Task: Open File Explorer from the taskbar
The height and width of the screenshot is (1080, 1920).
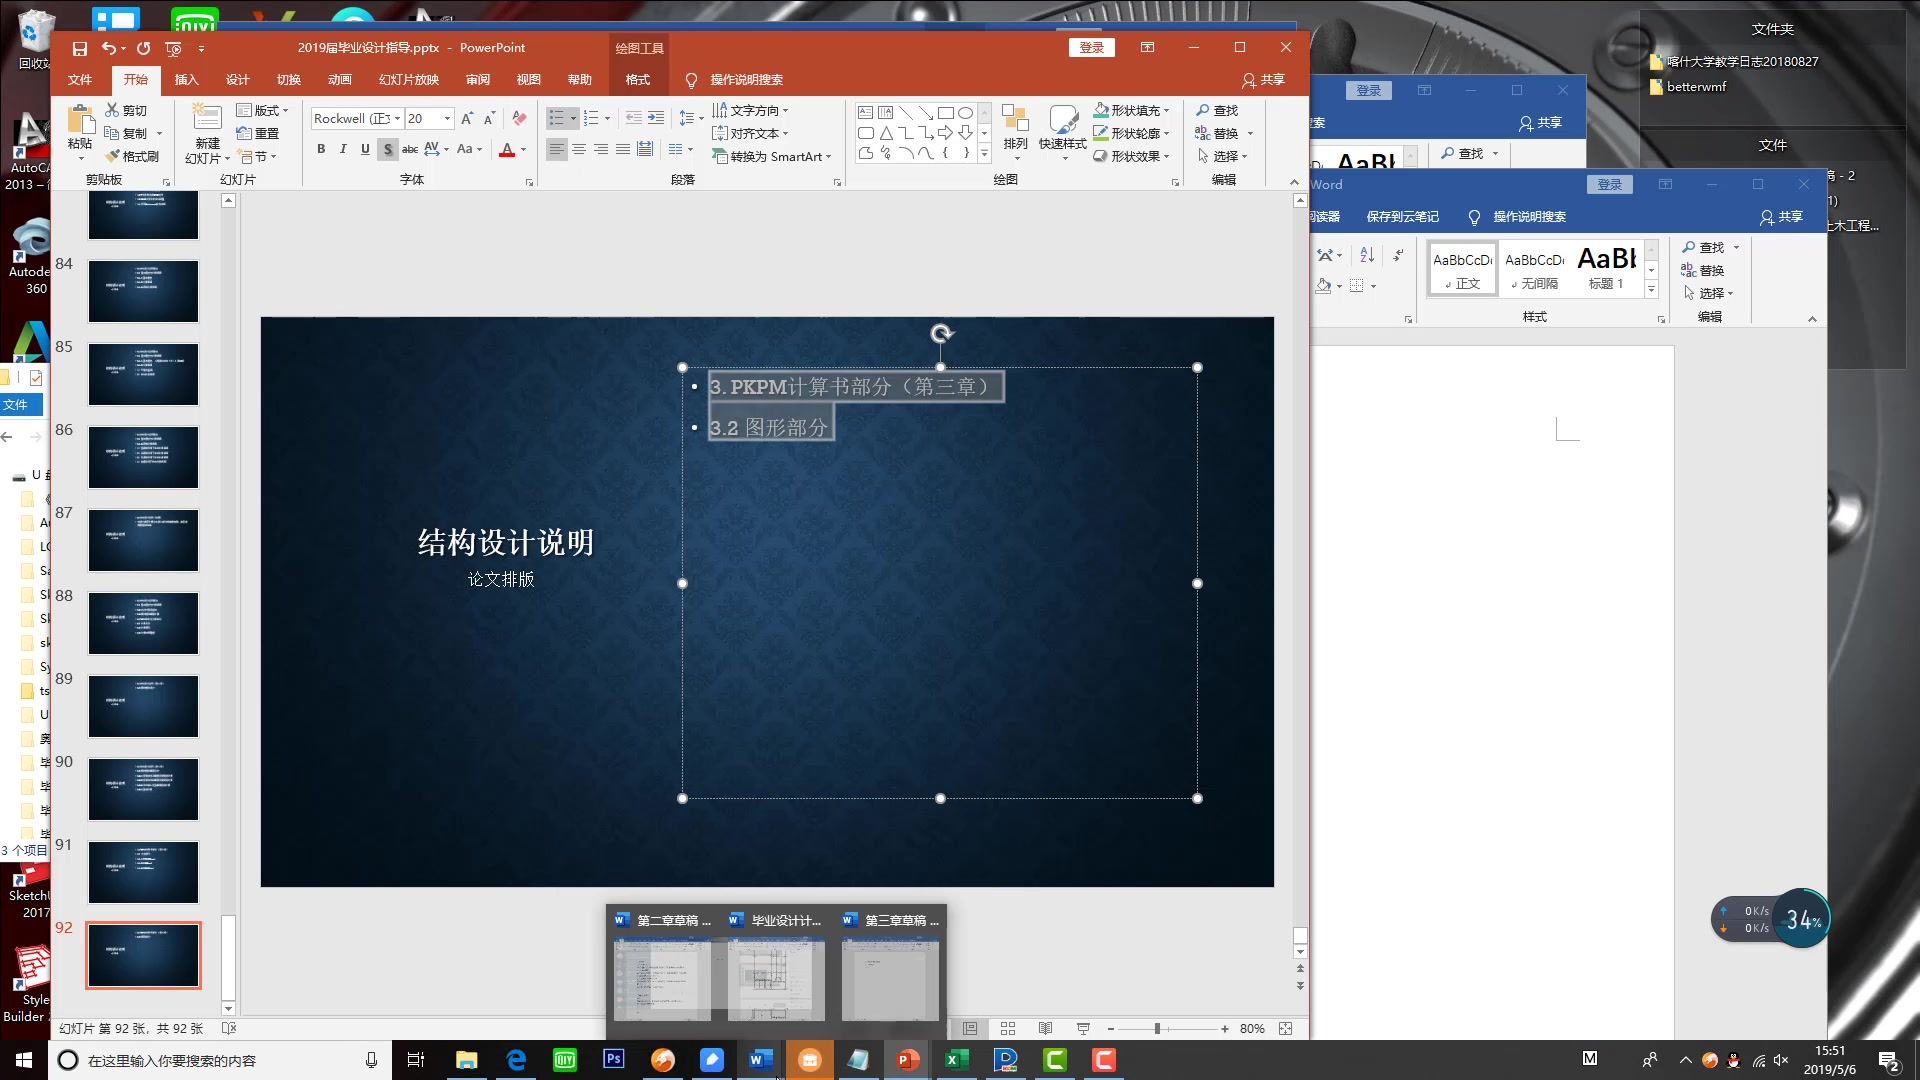Action: (467, 1060)
